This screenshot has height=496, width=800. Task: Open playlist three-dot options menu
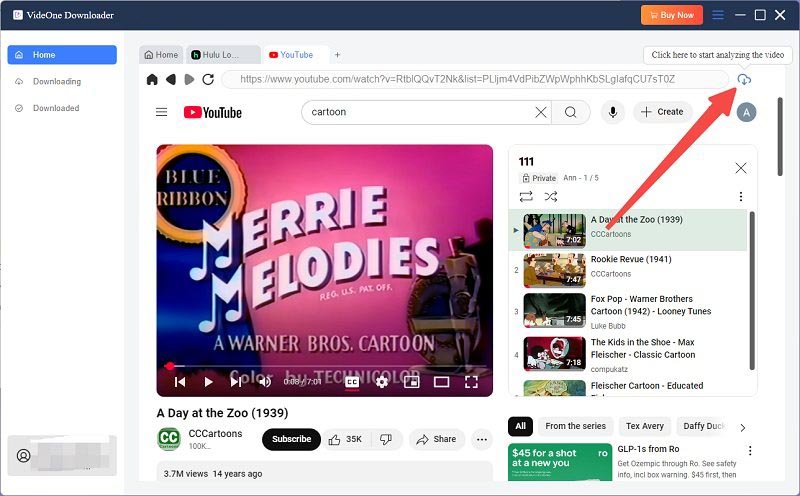[740, 197]
